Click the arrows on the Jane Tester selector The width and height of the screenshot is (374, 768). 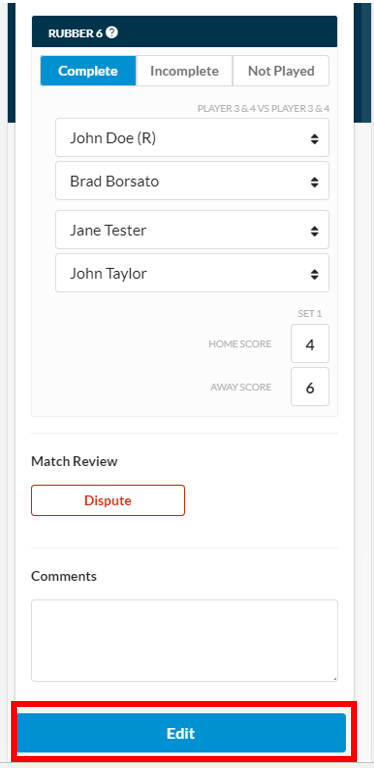(314, 231)
